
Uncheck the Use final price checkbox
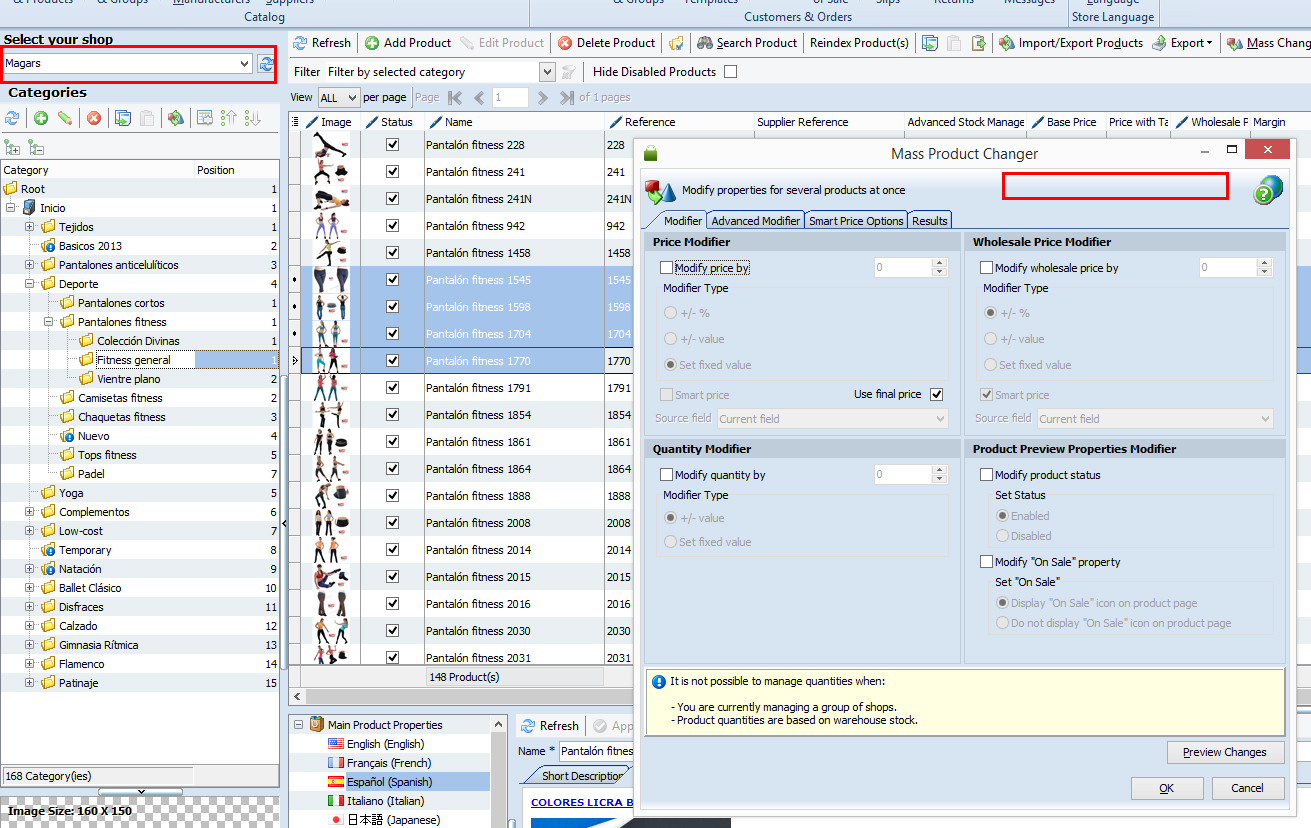coord(937,394)
